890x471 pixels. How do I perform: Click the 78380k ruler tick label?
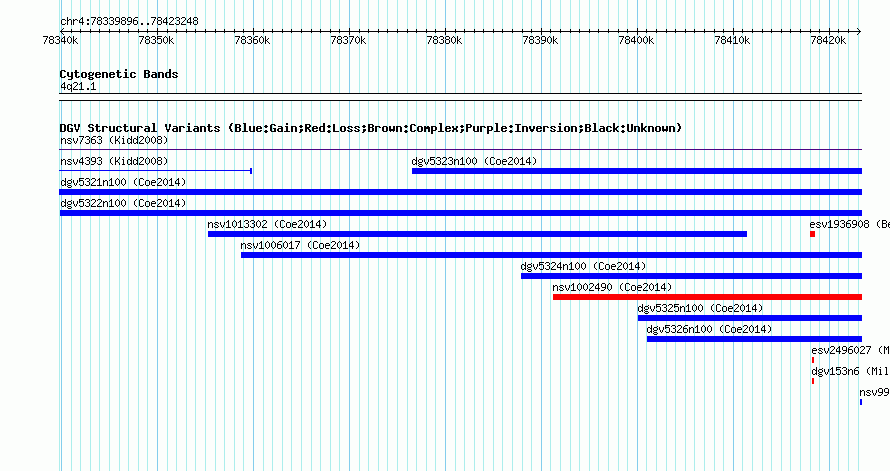point(444,40)
